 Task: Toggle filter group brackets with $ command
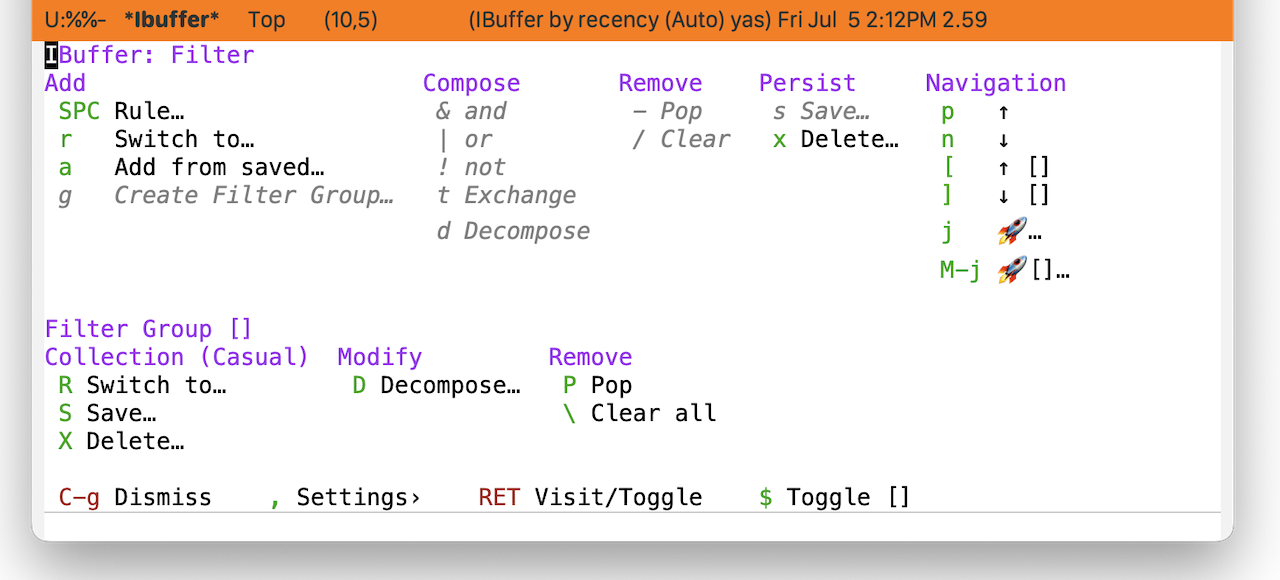(835, 497)
